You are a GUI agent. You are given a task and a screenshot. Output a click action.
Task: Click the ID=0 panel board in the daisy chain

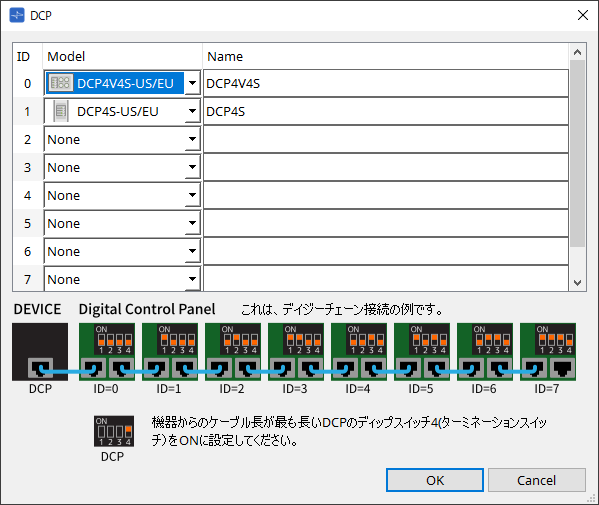click(107, 352)
